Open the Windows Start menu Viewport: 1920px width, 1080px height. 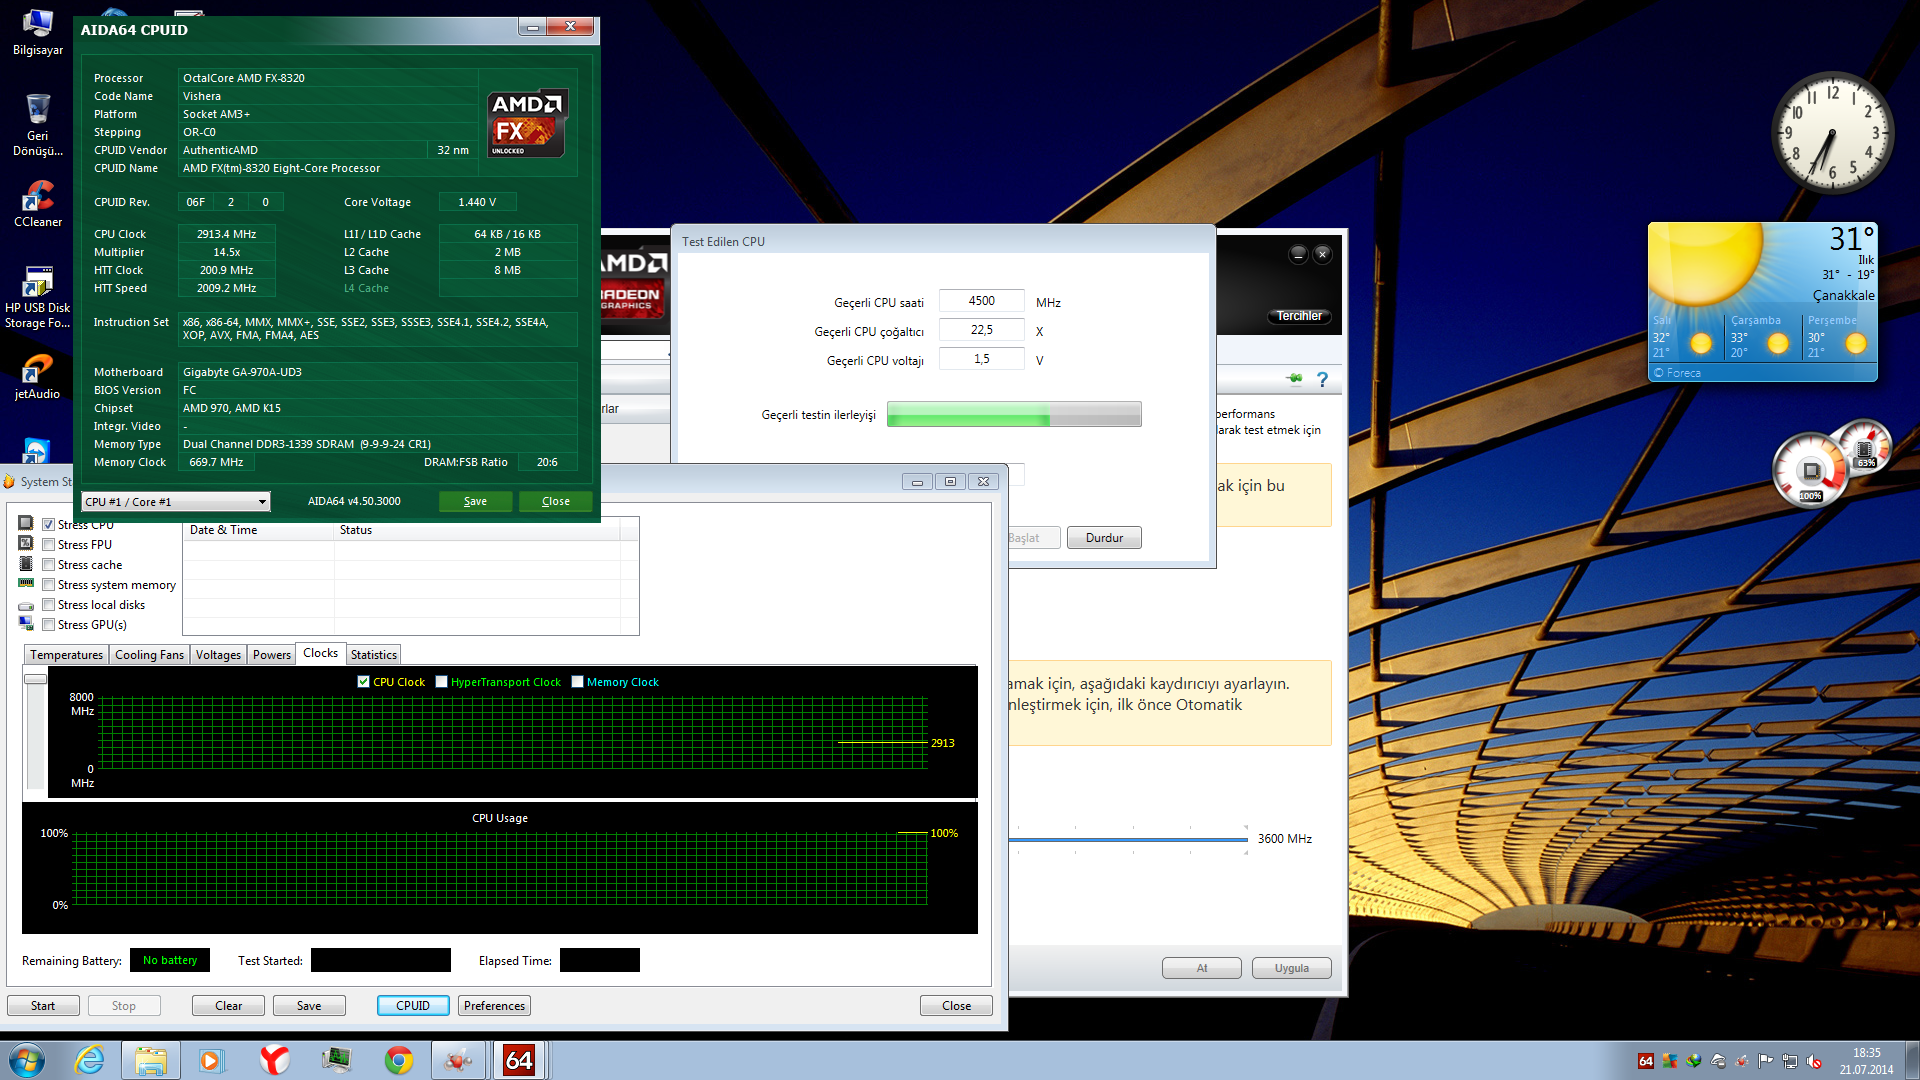pyautogui.click(x=27, y=1060)
